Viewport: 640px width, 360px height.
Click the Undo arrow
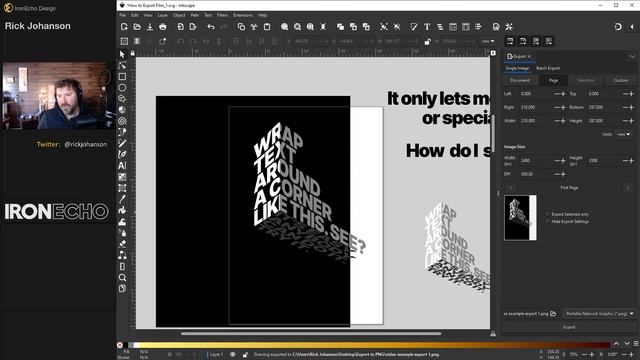click(211, 27)
